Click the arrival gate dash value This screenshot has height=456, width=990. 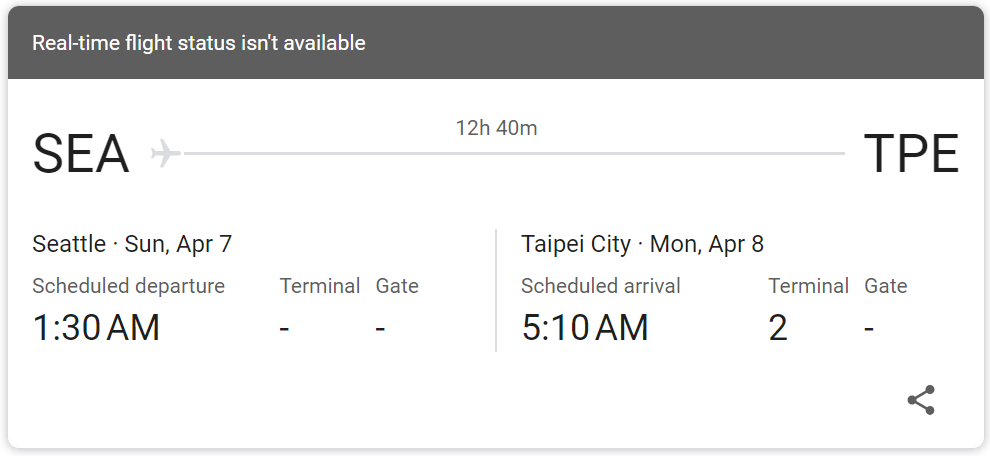[x=870, y=329]
